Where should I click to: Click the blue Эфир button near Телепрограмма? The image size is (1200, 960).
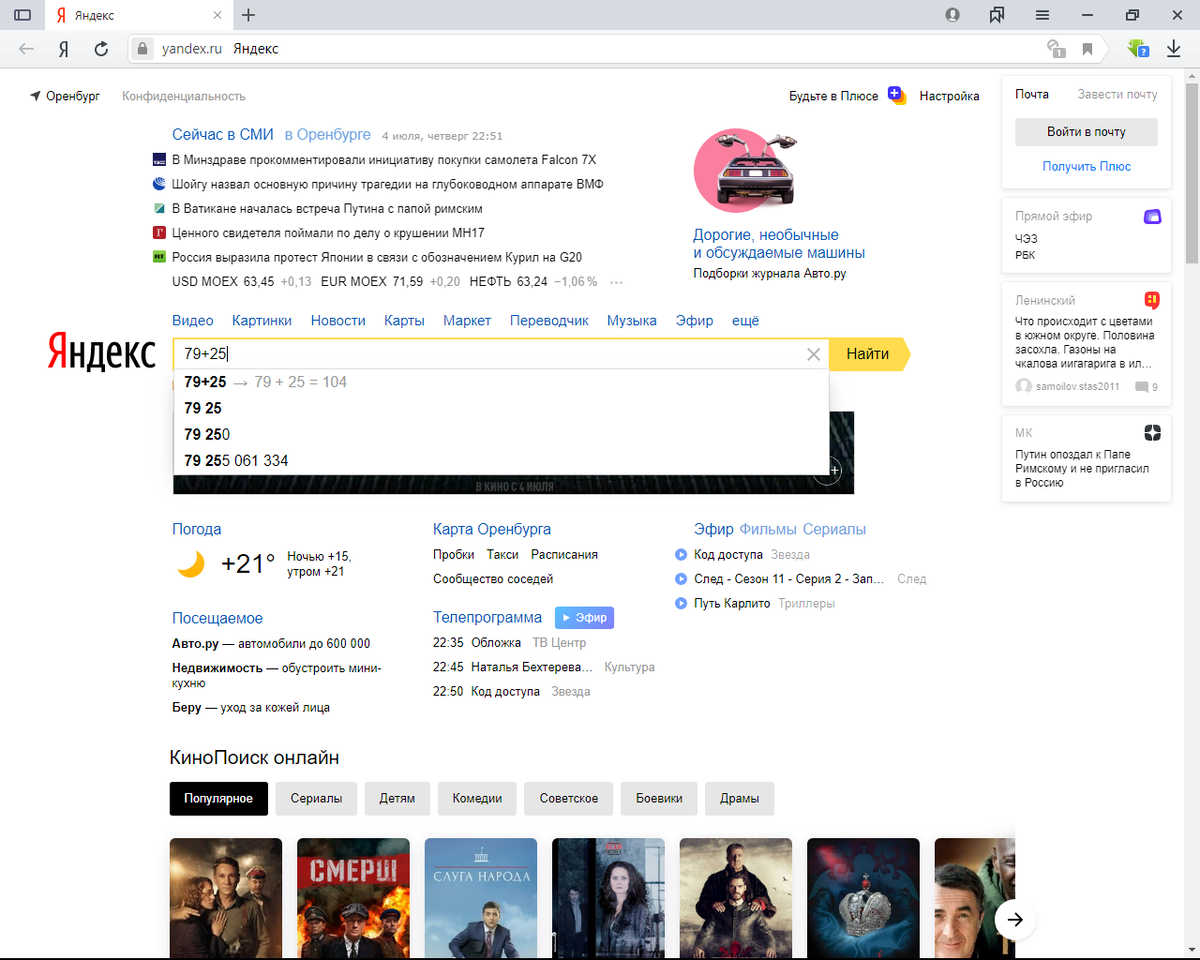coord(584,618)
